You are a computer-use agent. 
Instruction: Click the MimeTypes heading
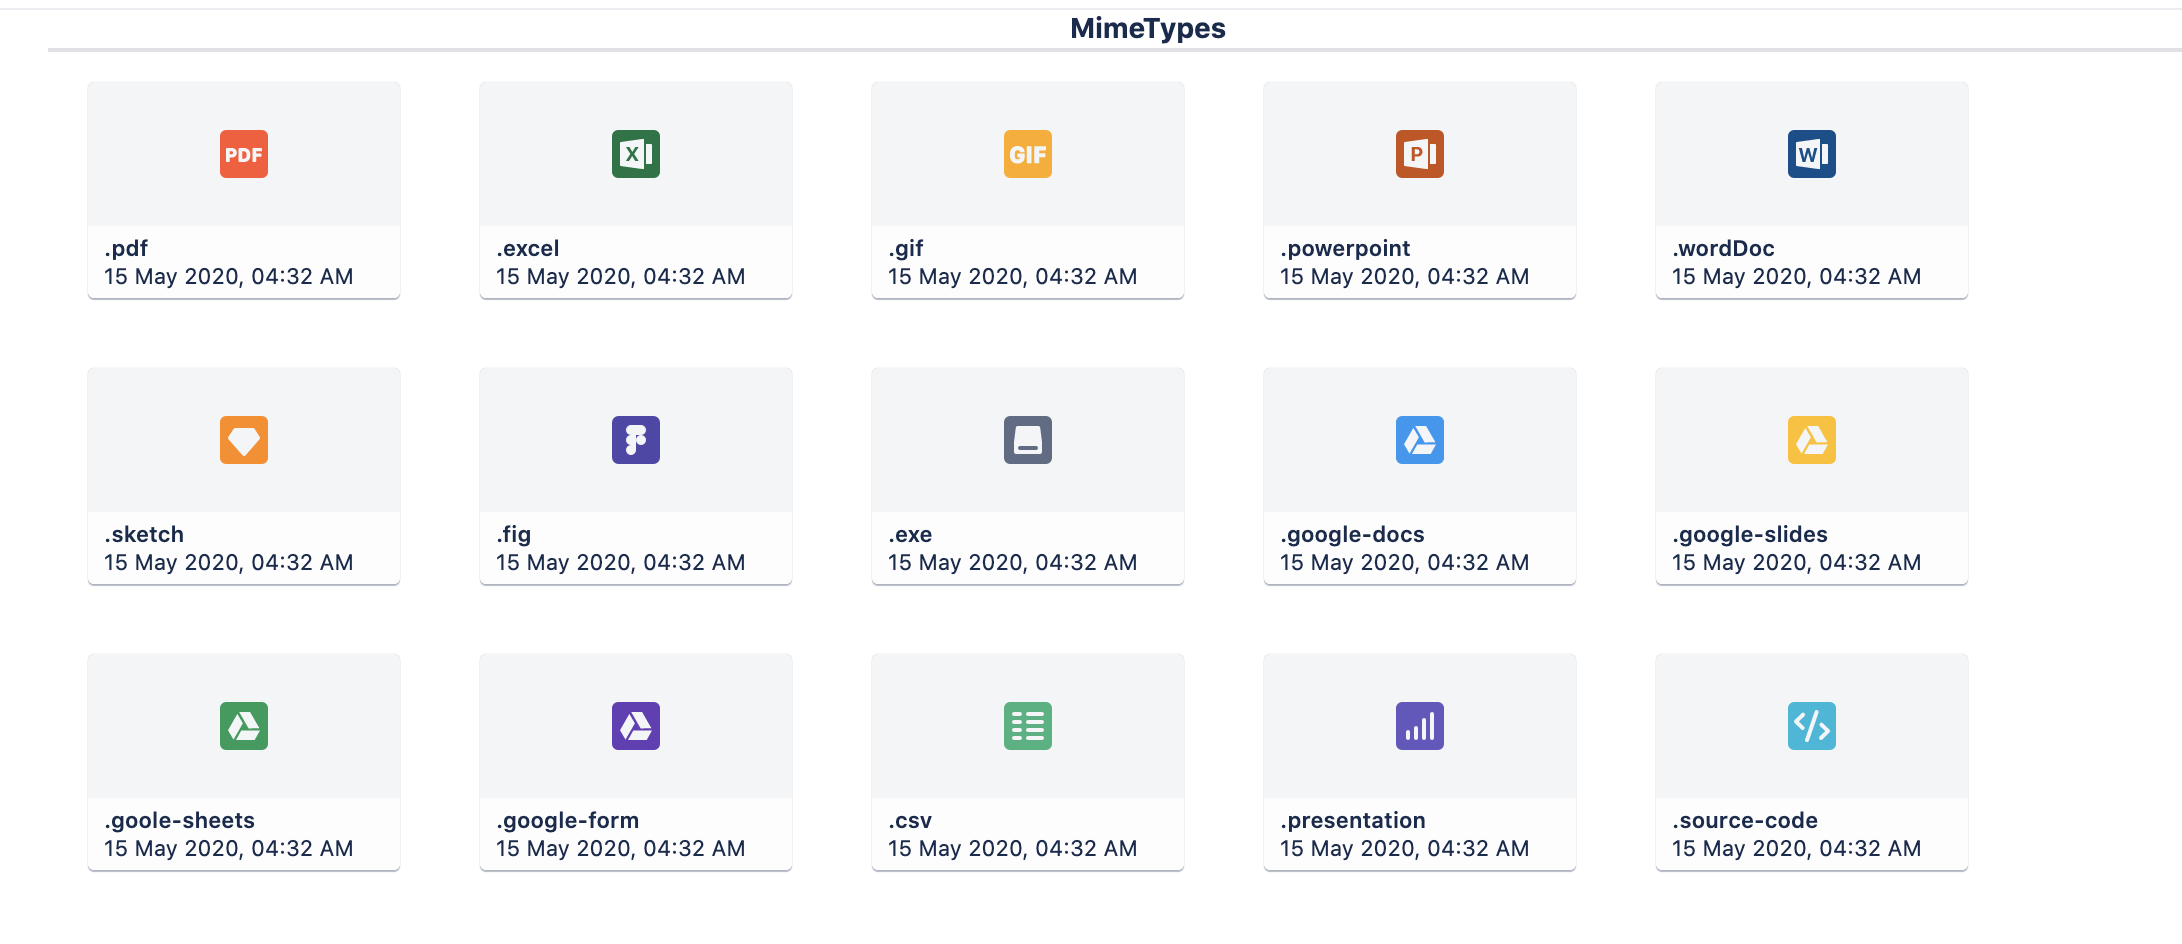point(1148,28)
